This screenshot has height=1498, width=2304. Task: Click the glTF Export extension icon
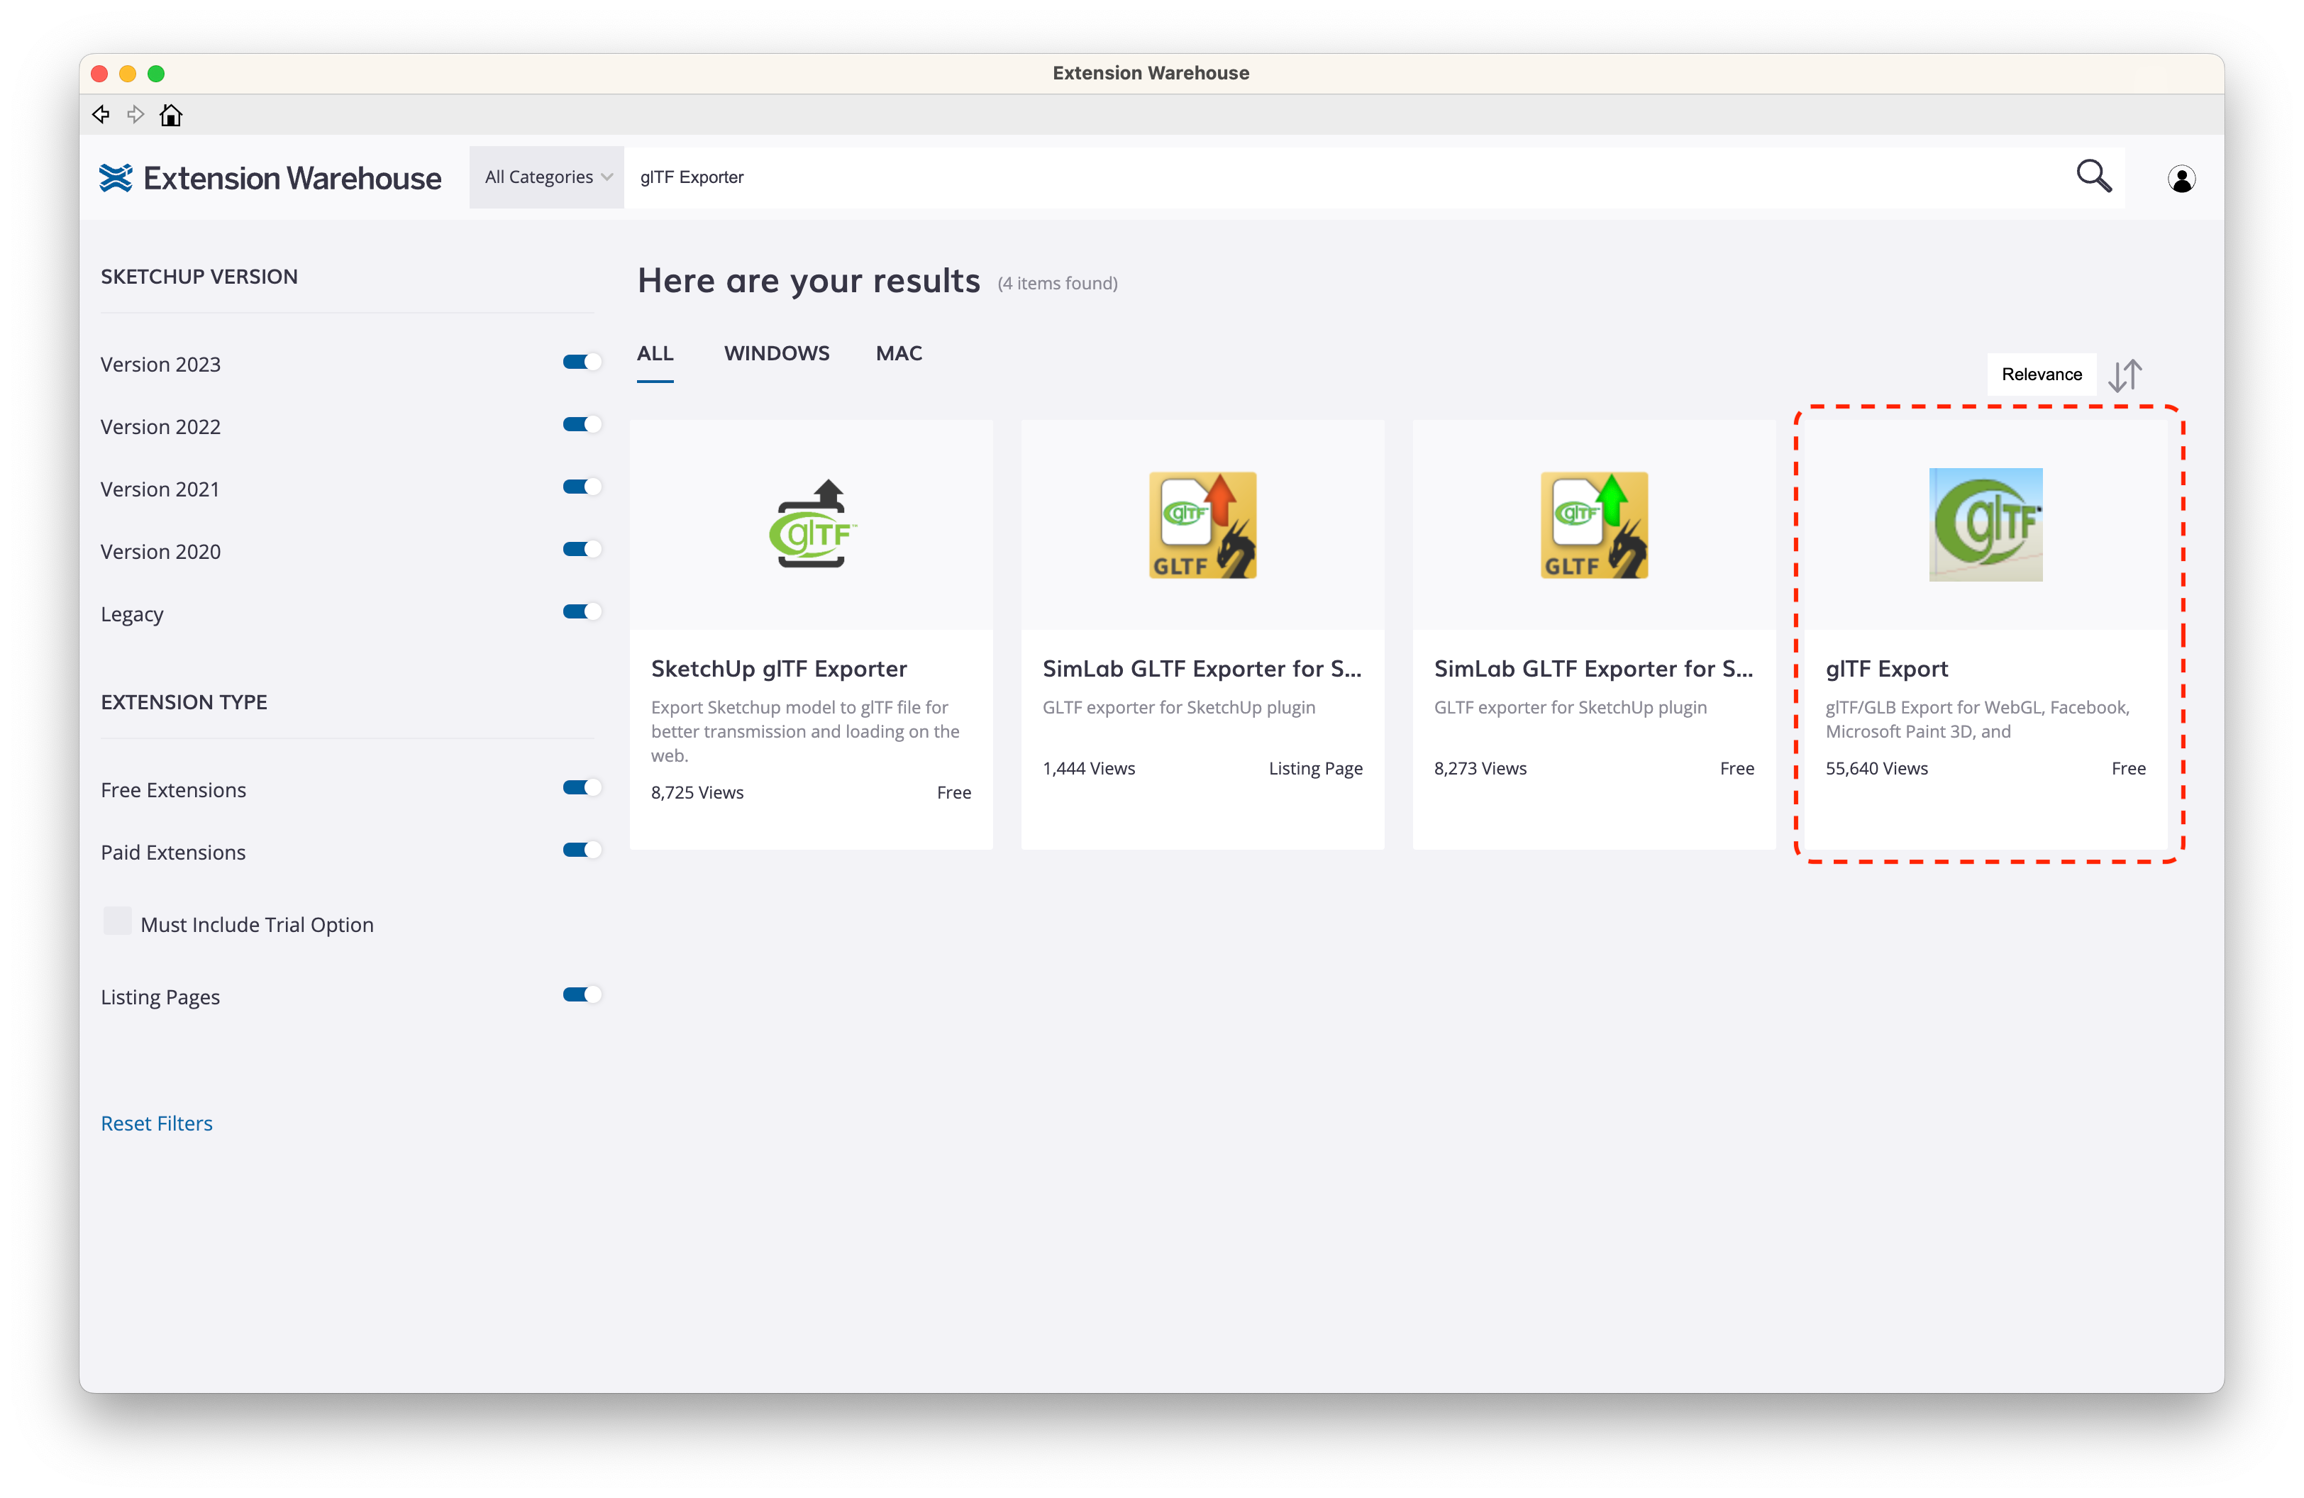[x=1985, y=525]
